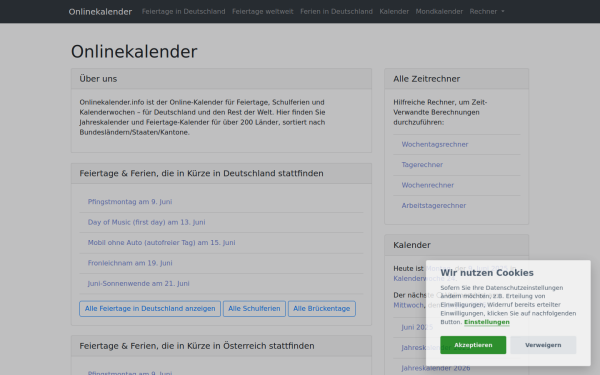
Task: Open Ferien in Deutschland menu item
Action: tap(336, 11)
